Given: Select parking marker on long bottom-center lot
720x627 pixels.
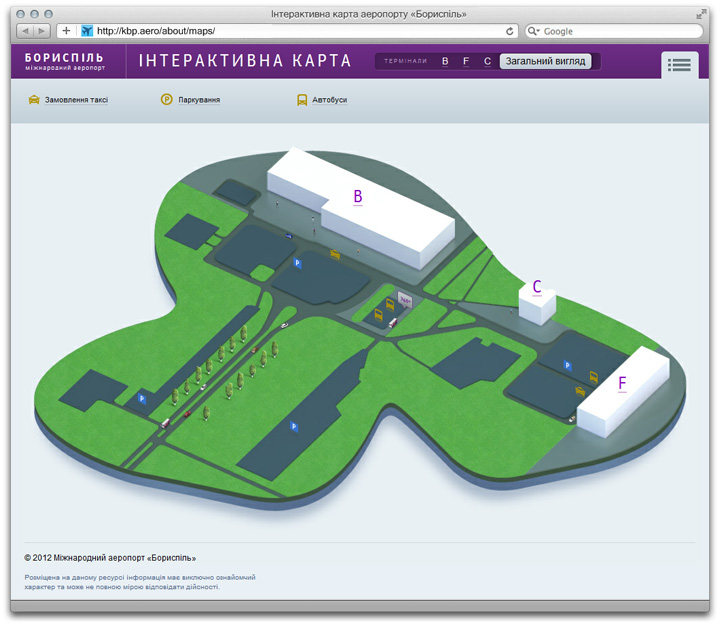Looking at the screenshot, I should (x=294, y=427).
